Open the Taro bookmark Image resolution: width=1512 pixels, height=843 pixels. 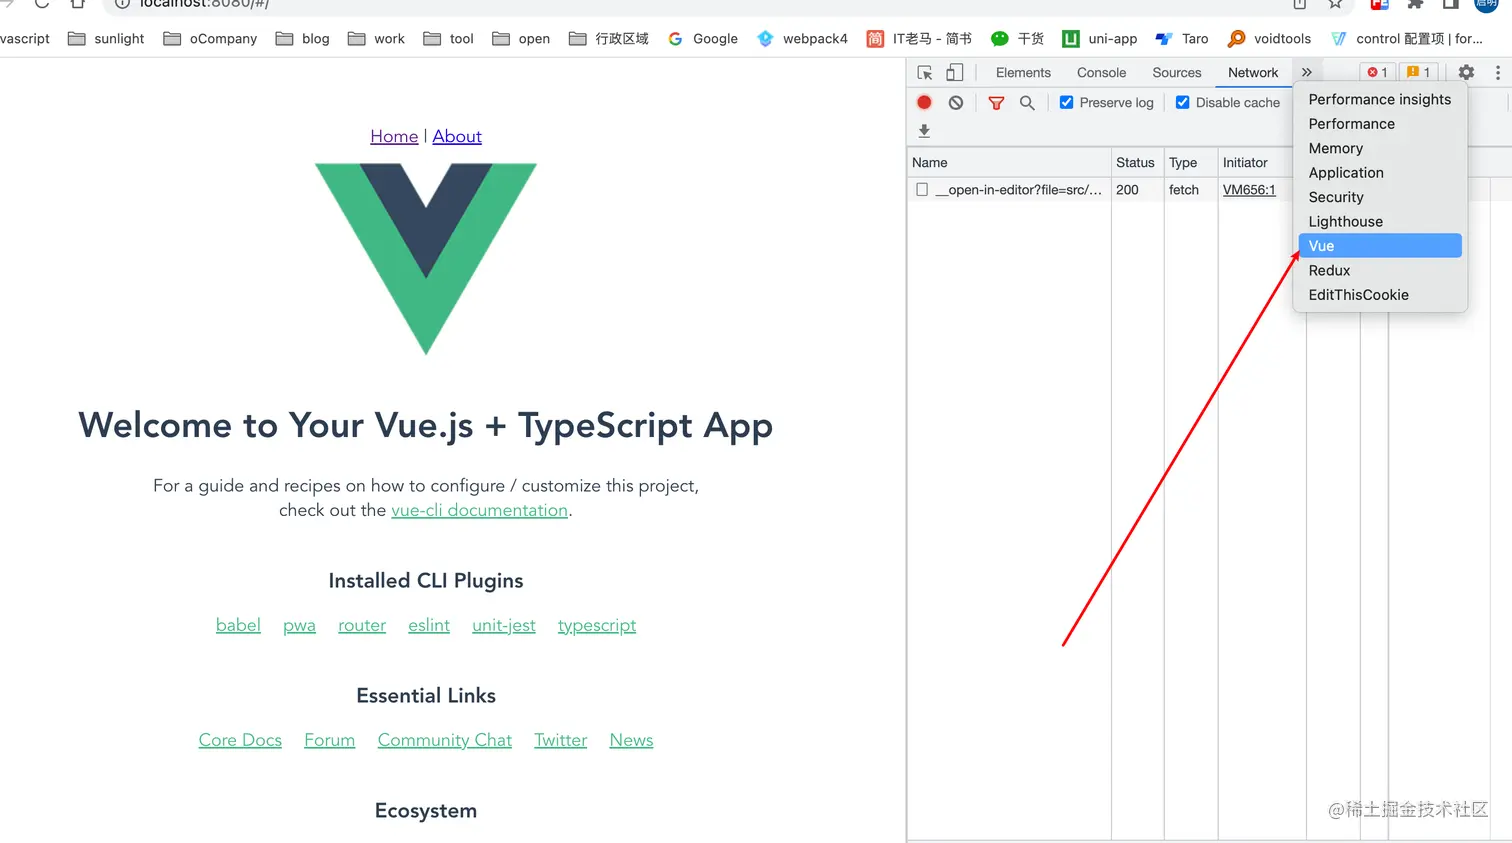1182,39
